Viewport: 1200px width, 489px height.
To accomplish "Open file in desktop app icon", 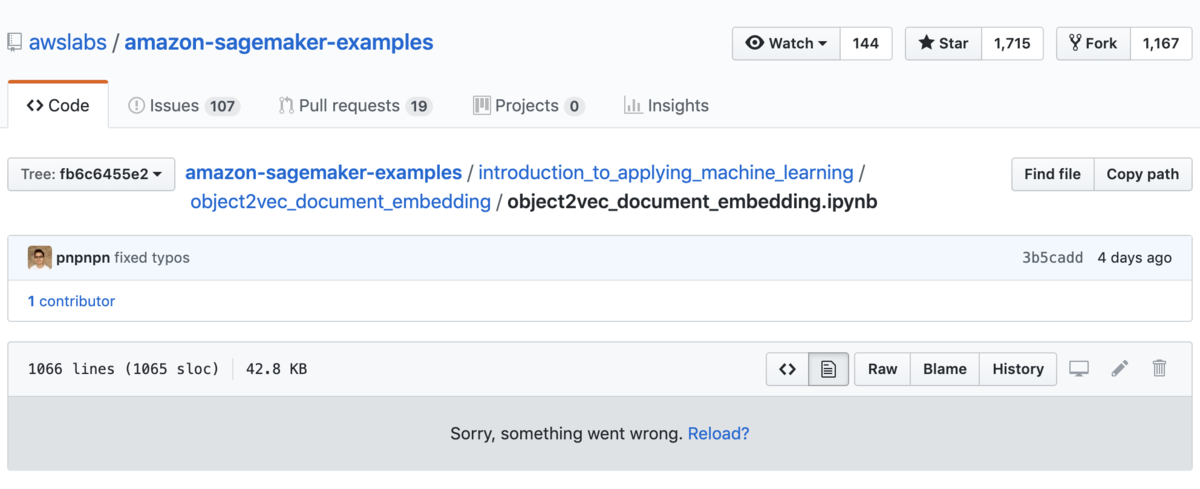I will [x=1079, y=369].
